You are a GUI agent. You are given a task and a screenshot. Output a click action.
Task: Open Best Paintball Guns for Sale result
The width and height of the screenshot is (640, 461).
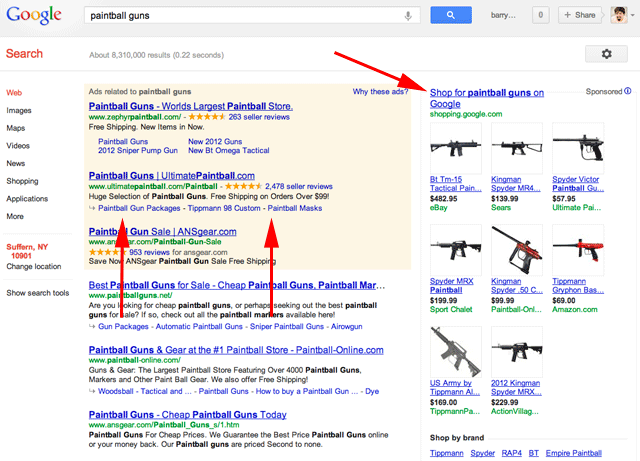pos(237,285)
